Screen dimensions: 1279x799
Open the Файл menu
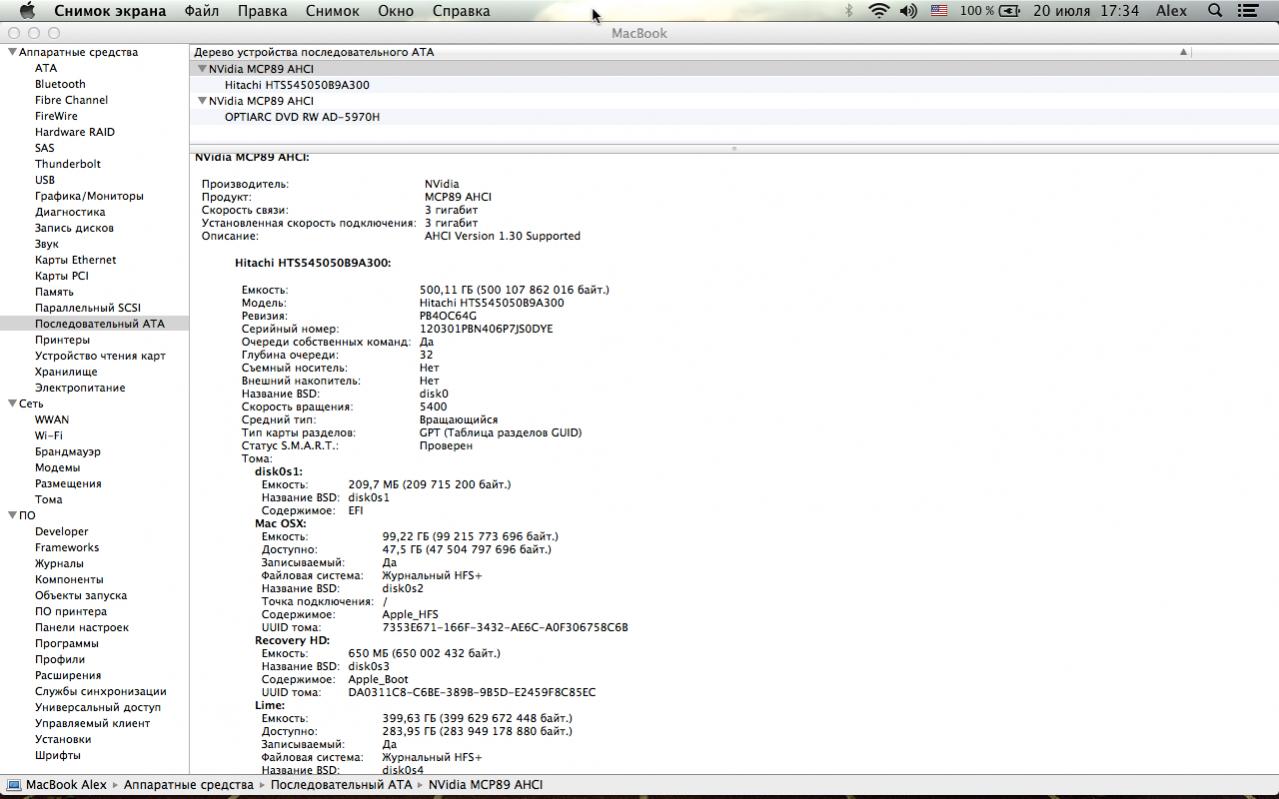point(202,11)
